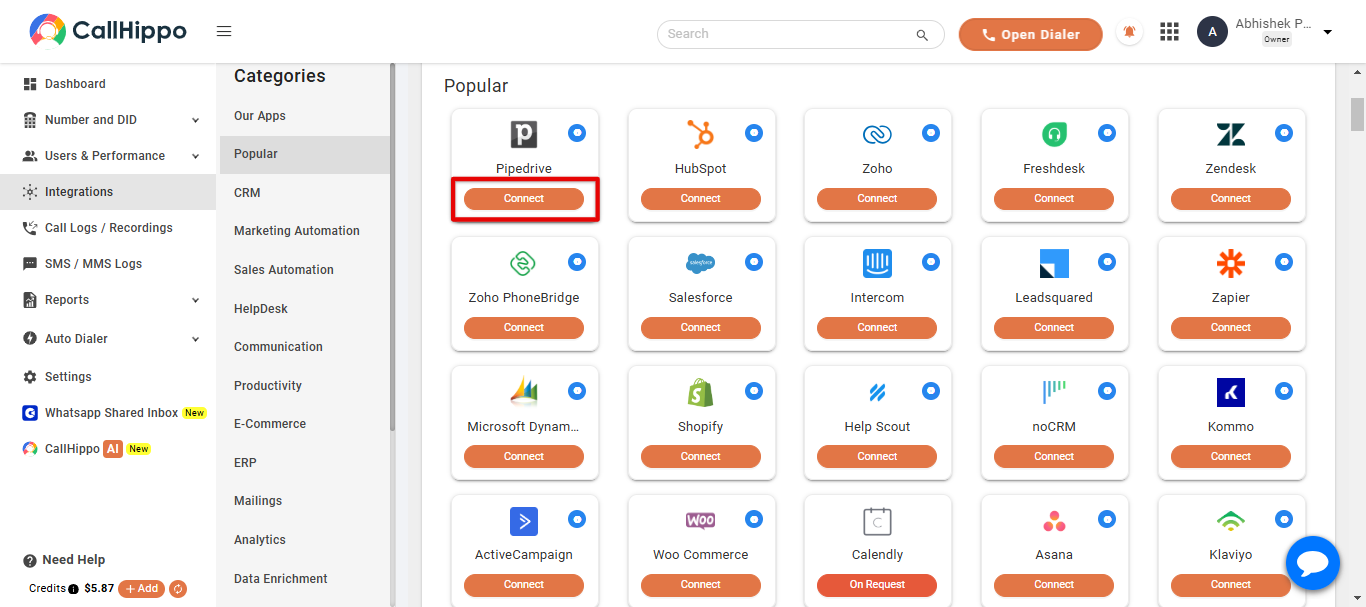Select the Pipedrive radio indicator

click(577, 133)
